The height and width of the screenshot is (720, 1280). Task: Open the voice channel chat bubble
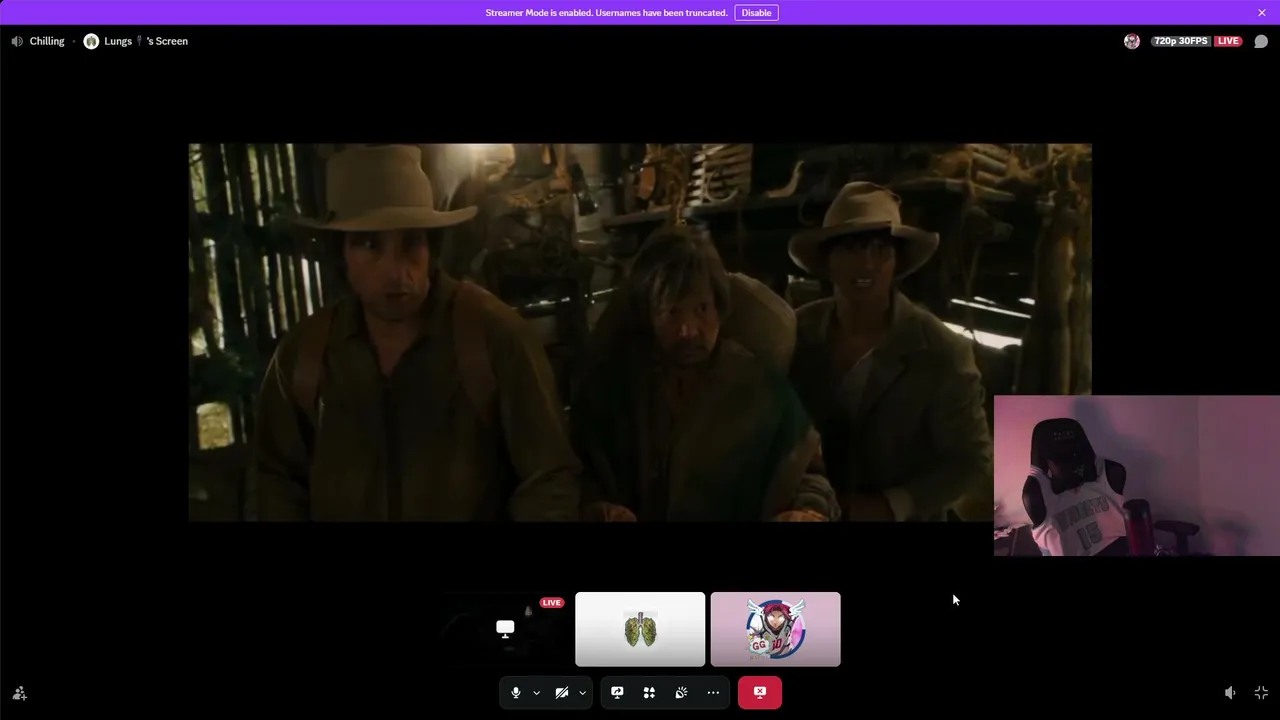(1261, 41)
